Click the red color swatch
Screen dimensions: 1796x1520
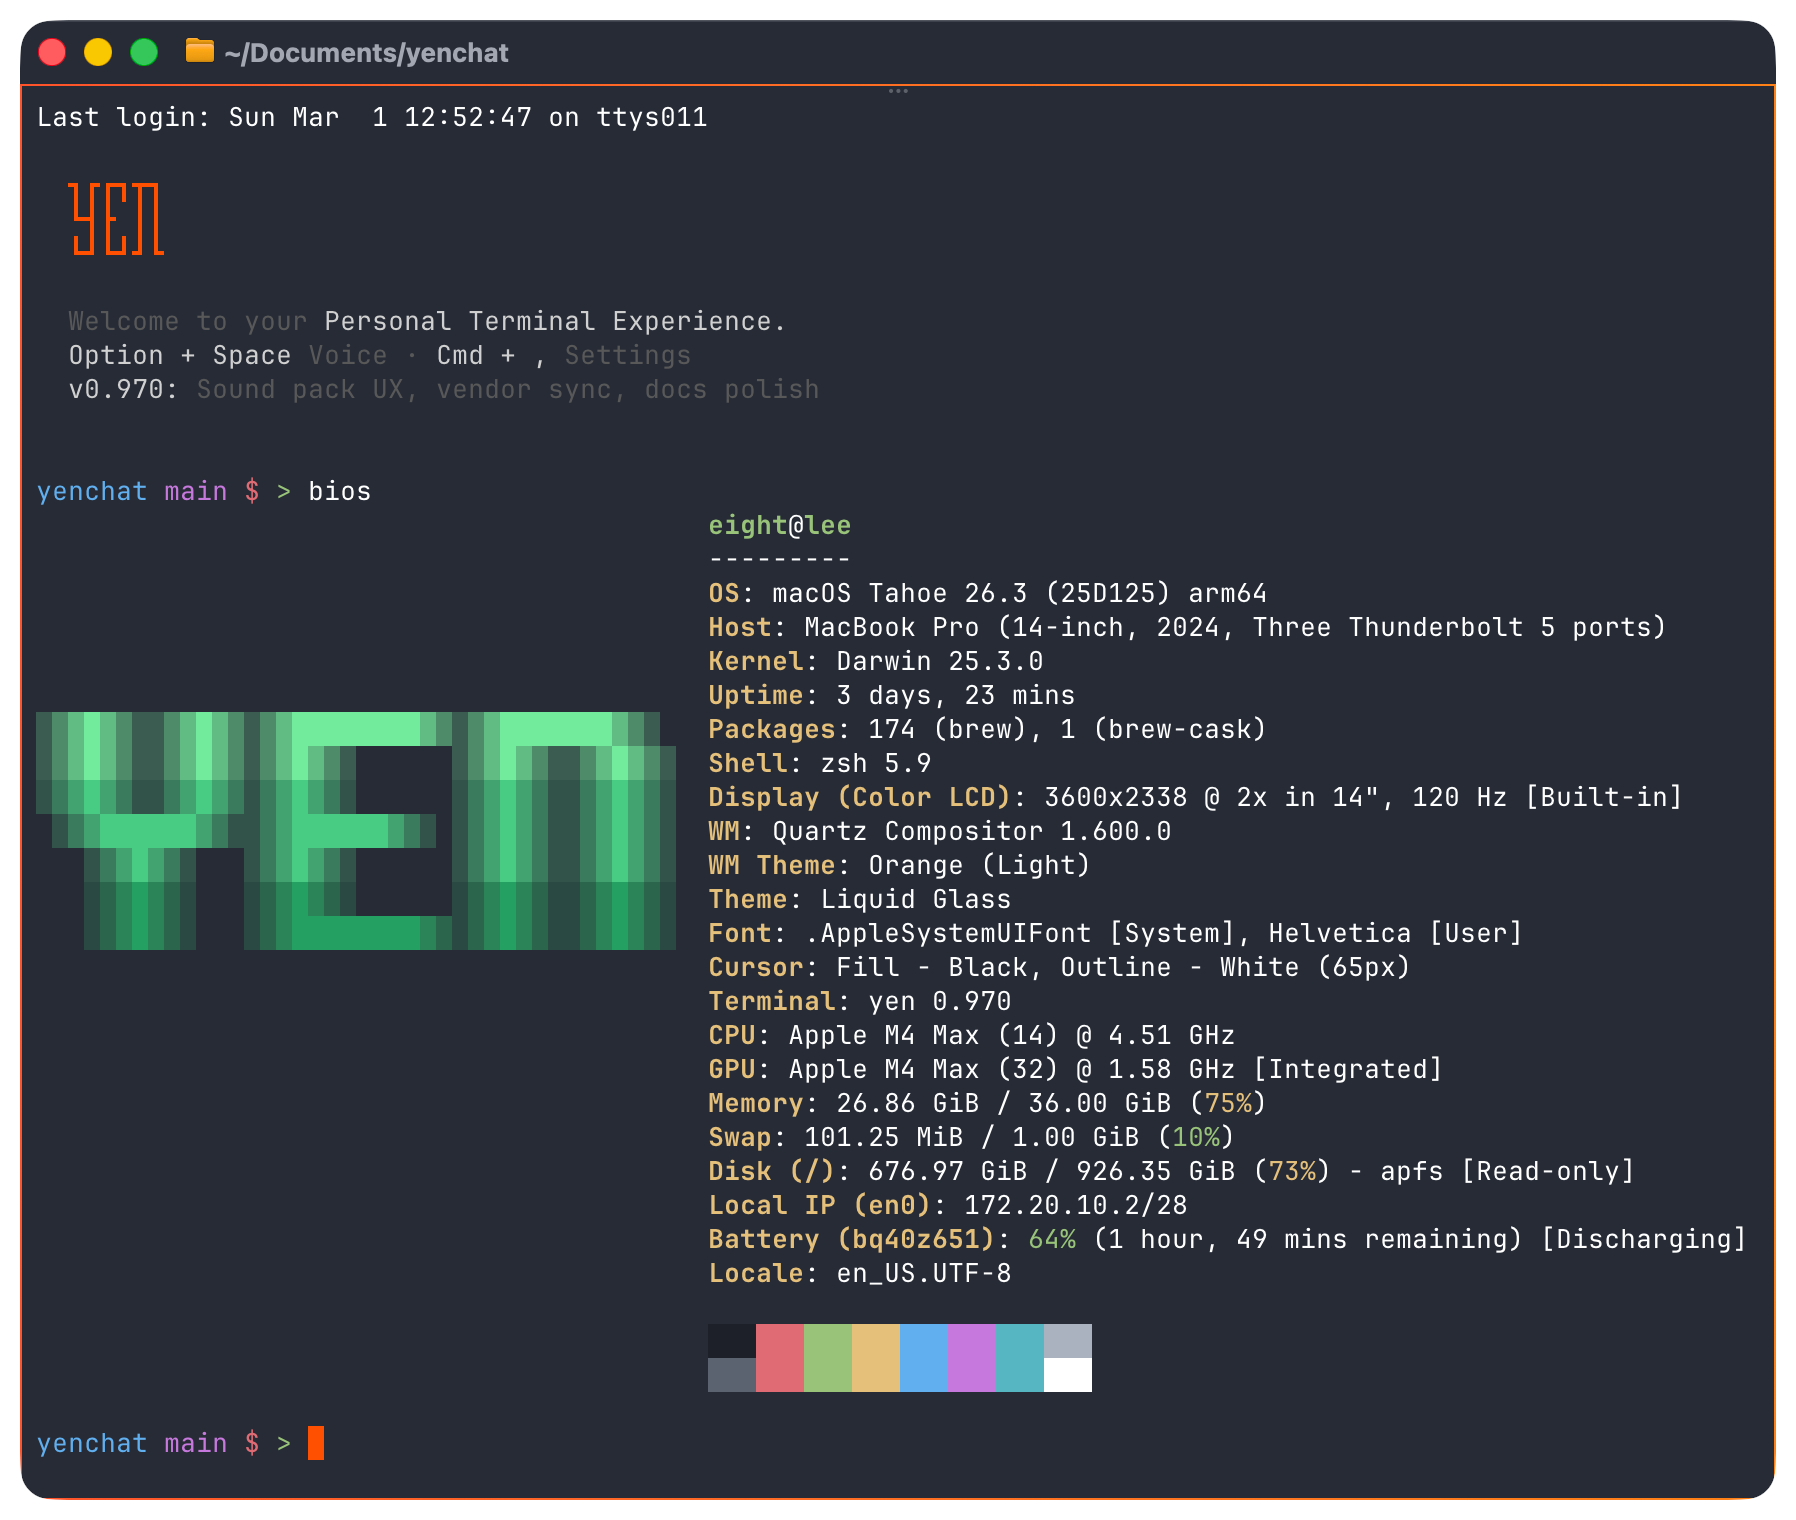pos(780,1358)
